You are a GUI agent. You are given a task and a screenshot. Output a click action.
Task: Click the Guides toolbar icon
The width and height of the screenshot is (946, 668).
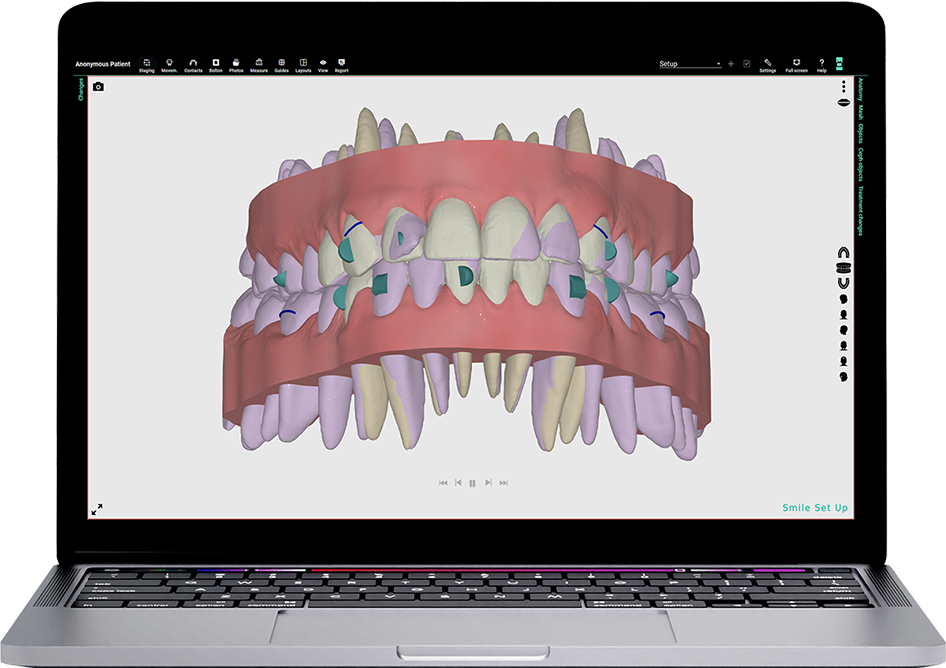pos(281,65)
